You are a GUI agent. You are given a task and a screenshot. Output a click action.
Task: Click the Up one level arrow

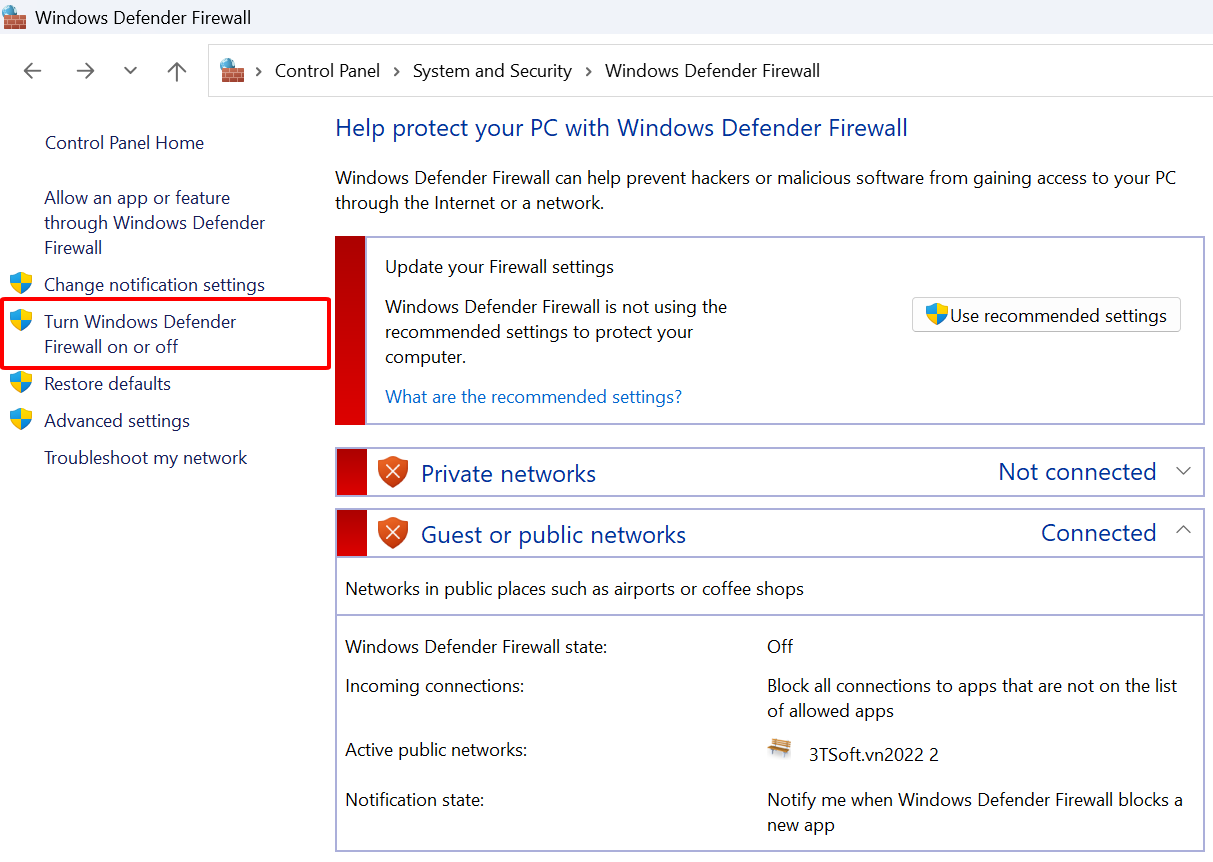[x=177, y=71]
